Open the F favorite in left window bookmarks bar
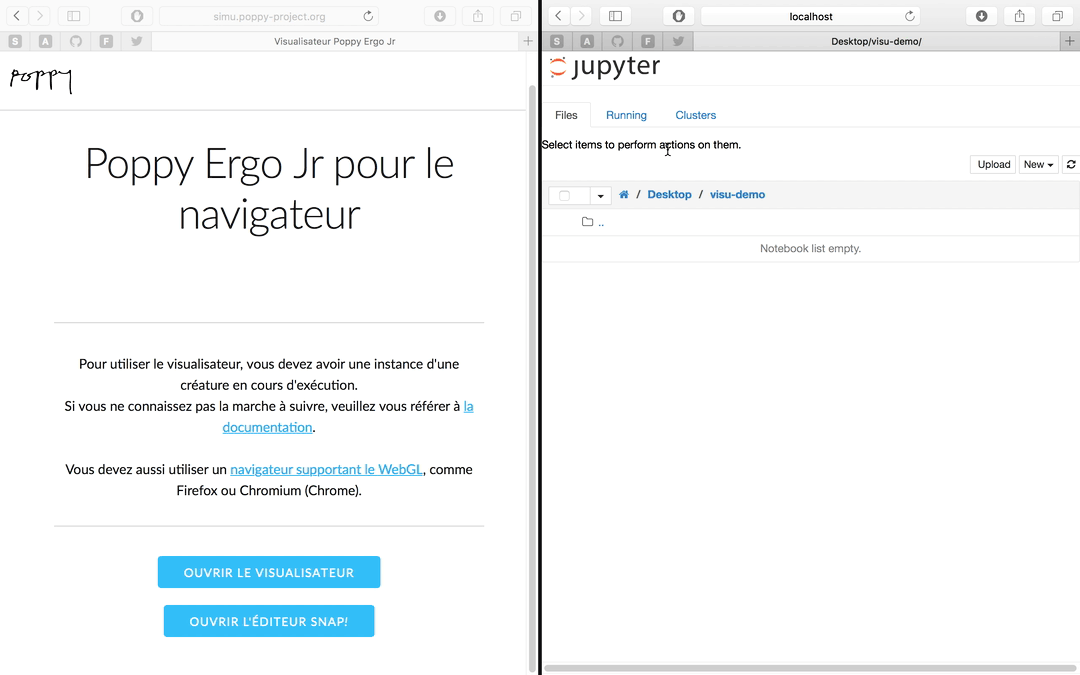 coord(106,41)
